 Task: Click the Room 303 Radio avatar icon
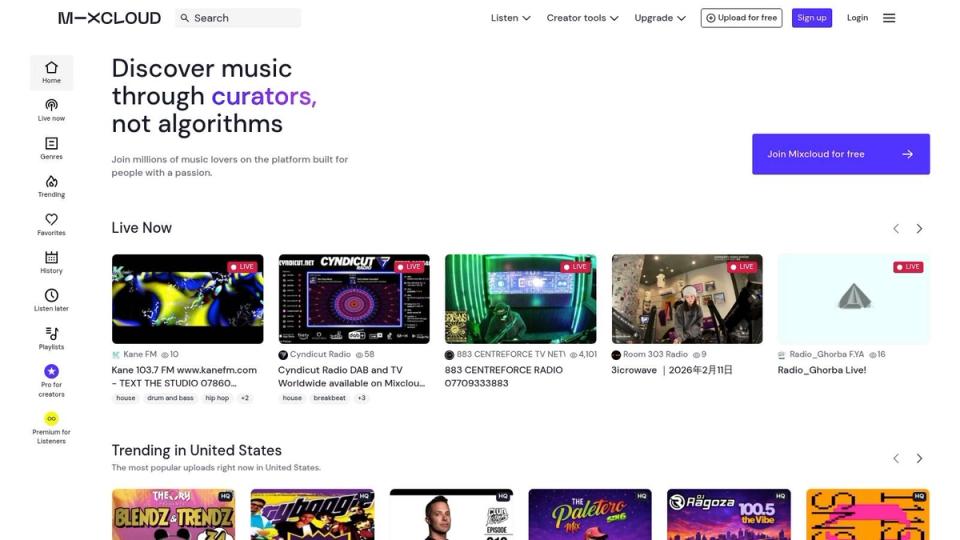(616, 354)
